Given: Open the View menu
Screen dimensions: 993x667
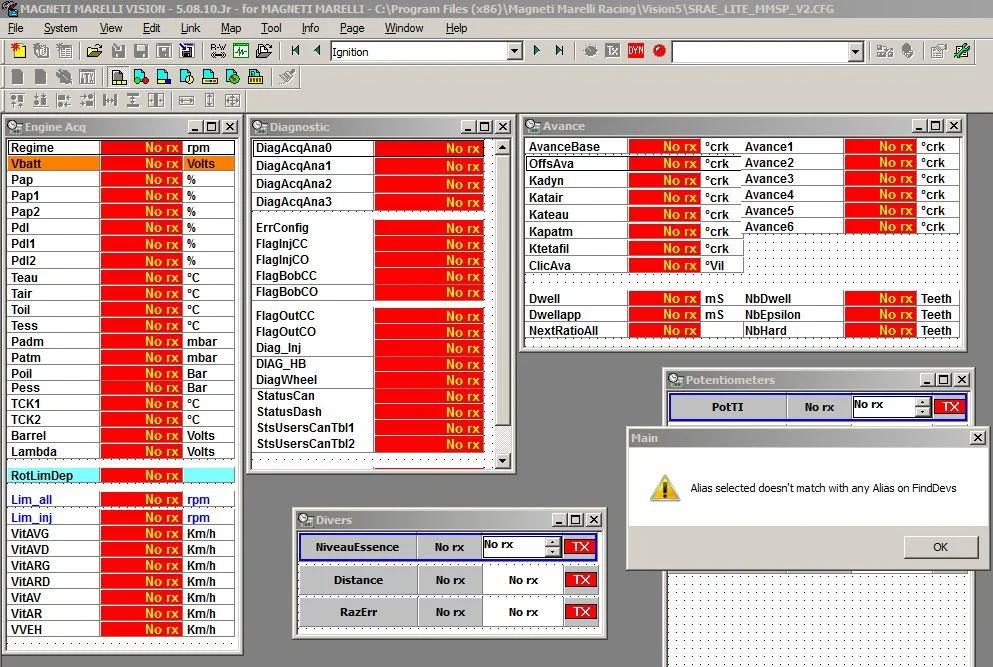Looking at the screenshot, I should (111, 28).
